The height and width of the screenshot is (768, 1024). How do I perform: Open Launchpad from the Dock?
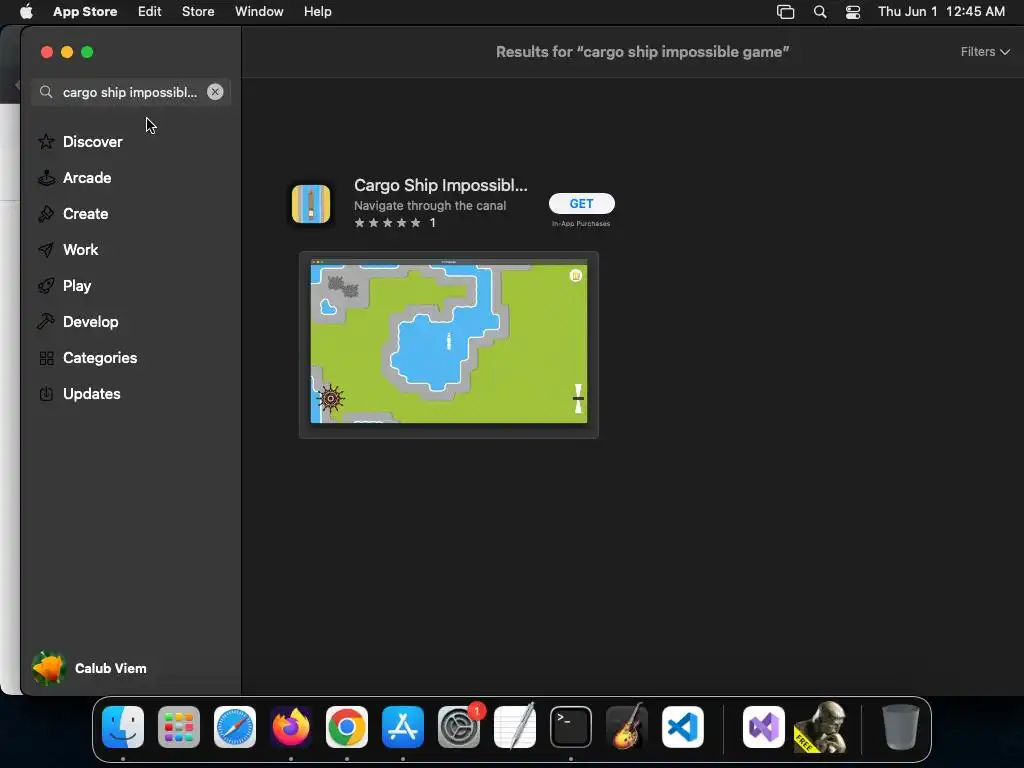(179, 727)
